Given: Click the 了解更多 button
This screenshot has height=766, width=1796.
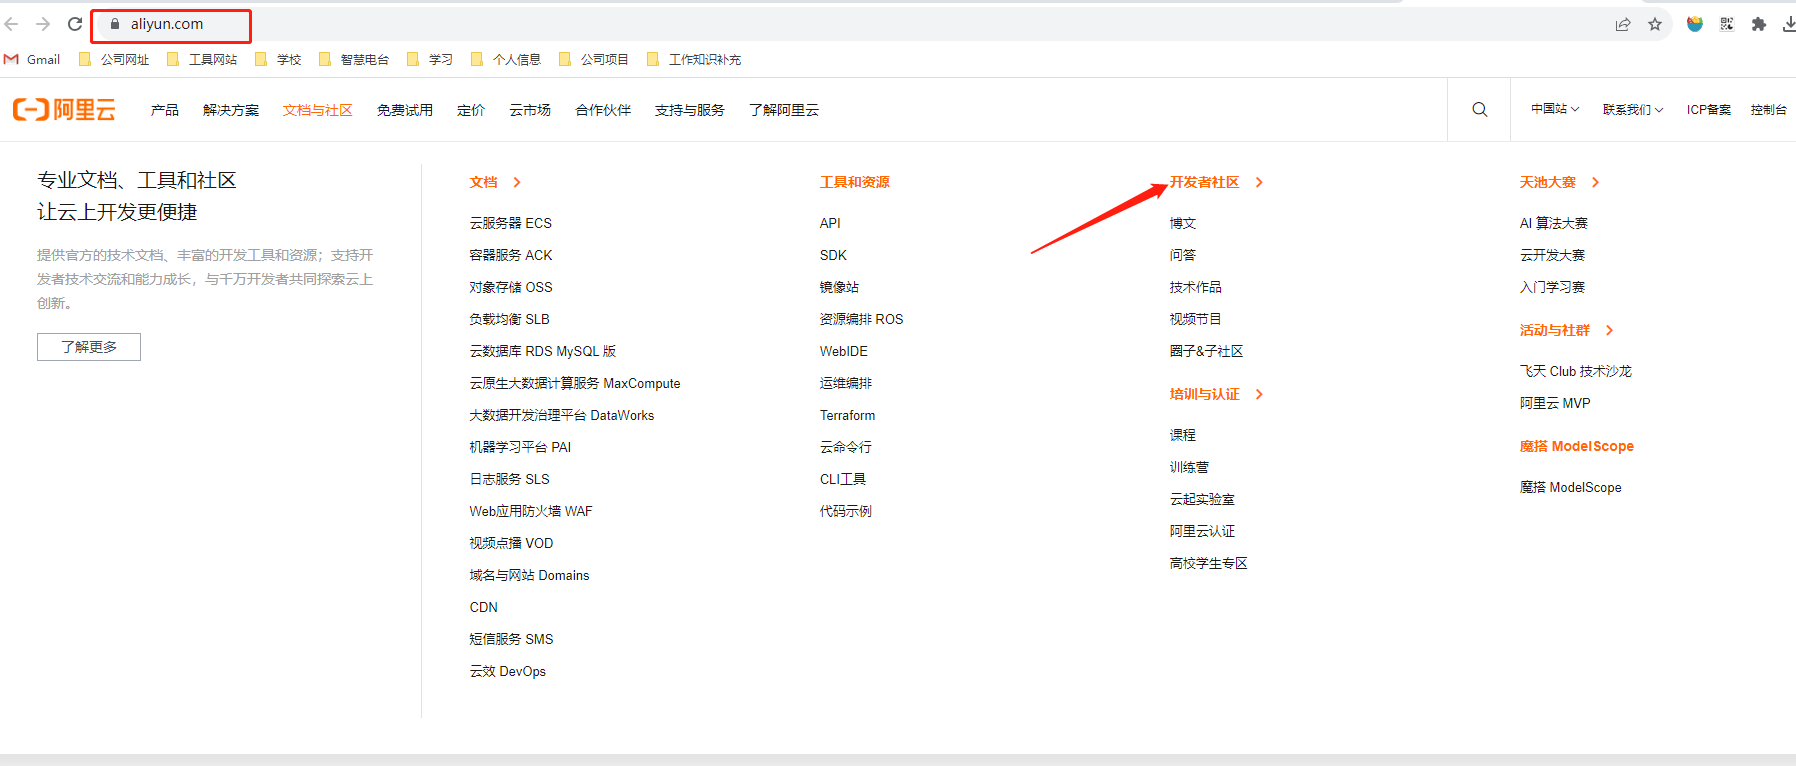Looking at the screenshot, I should (89, 347).
